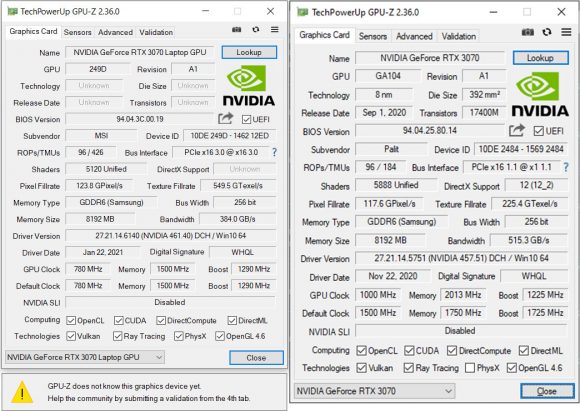Image resolution: width=580 pixels, height=411 pixels.
Task: Click the camera icon in right GPU-Z window
Action: [527, 33]
